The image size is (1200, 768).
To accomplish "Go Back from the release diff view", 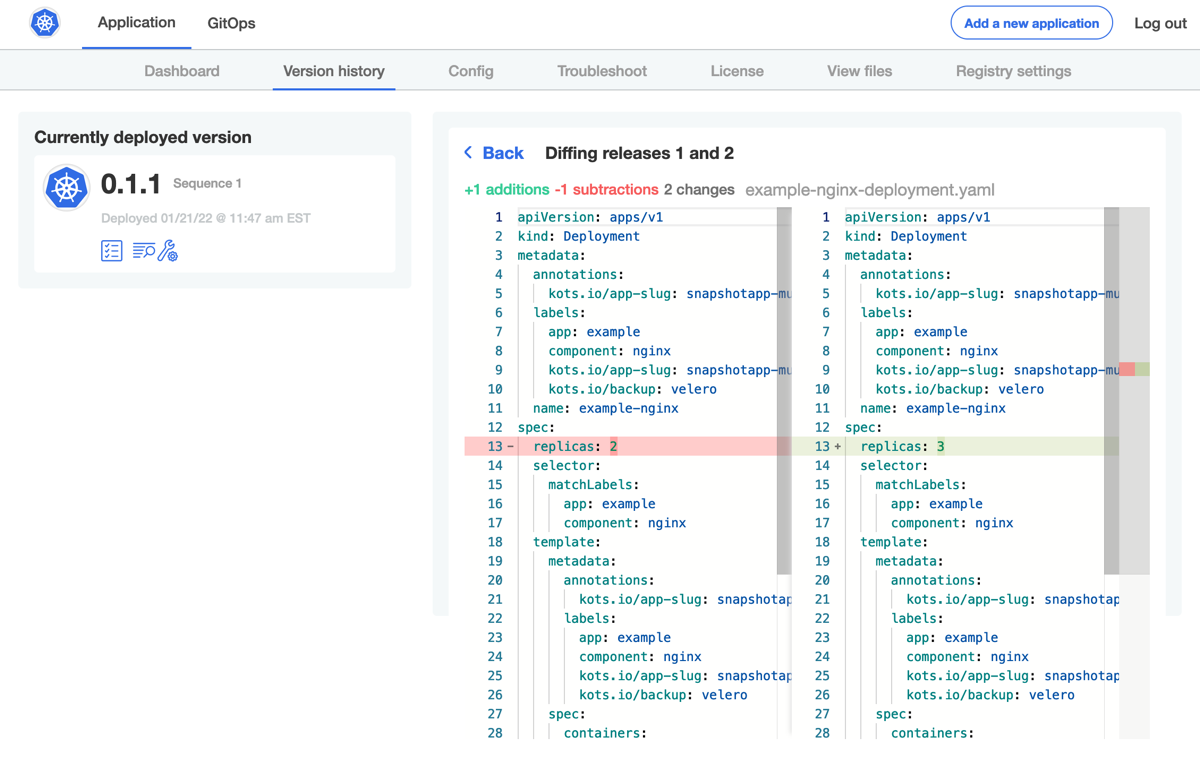I will click(494, 153).
